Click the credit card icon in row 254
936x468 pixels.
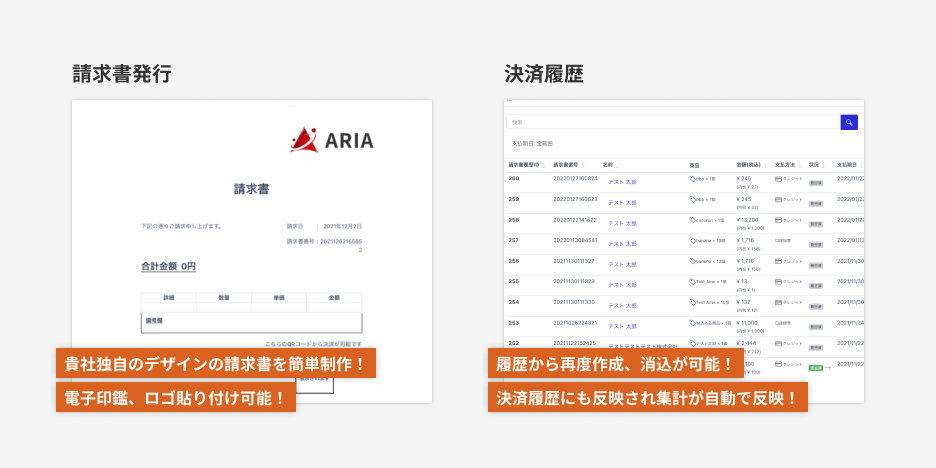click(x=778, y=302)
